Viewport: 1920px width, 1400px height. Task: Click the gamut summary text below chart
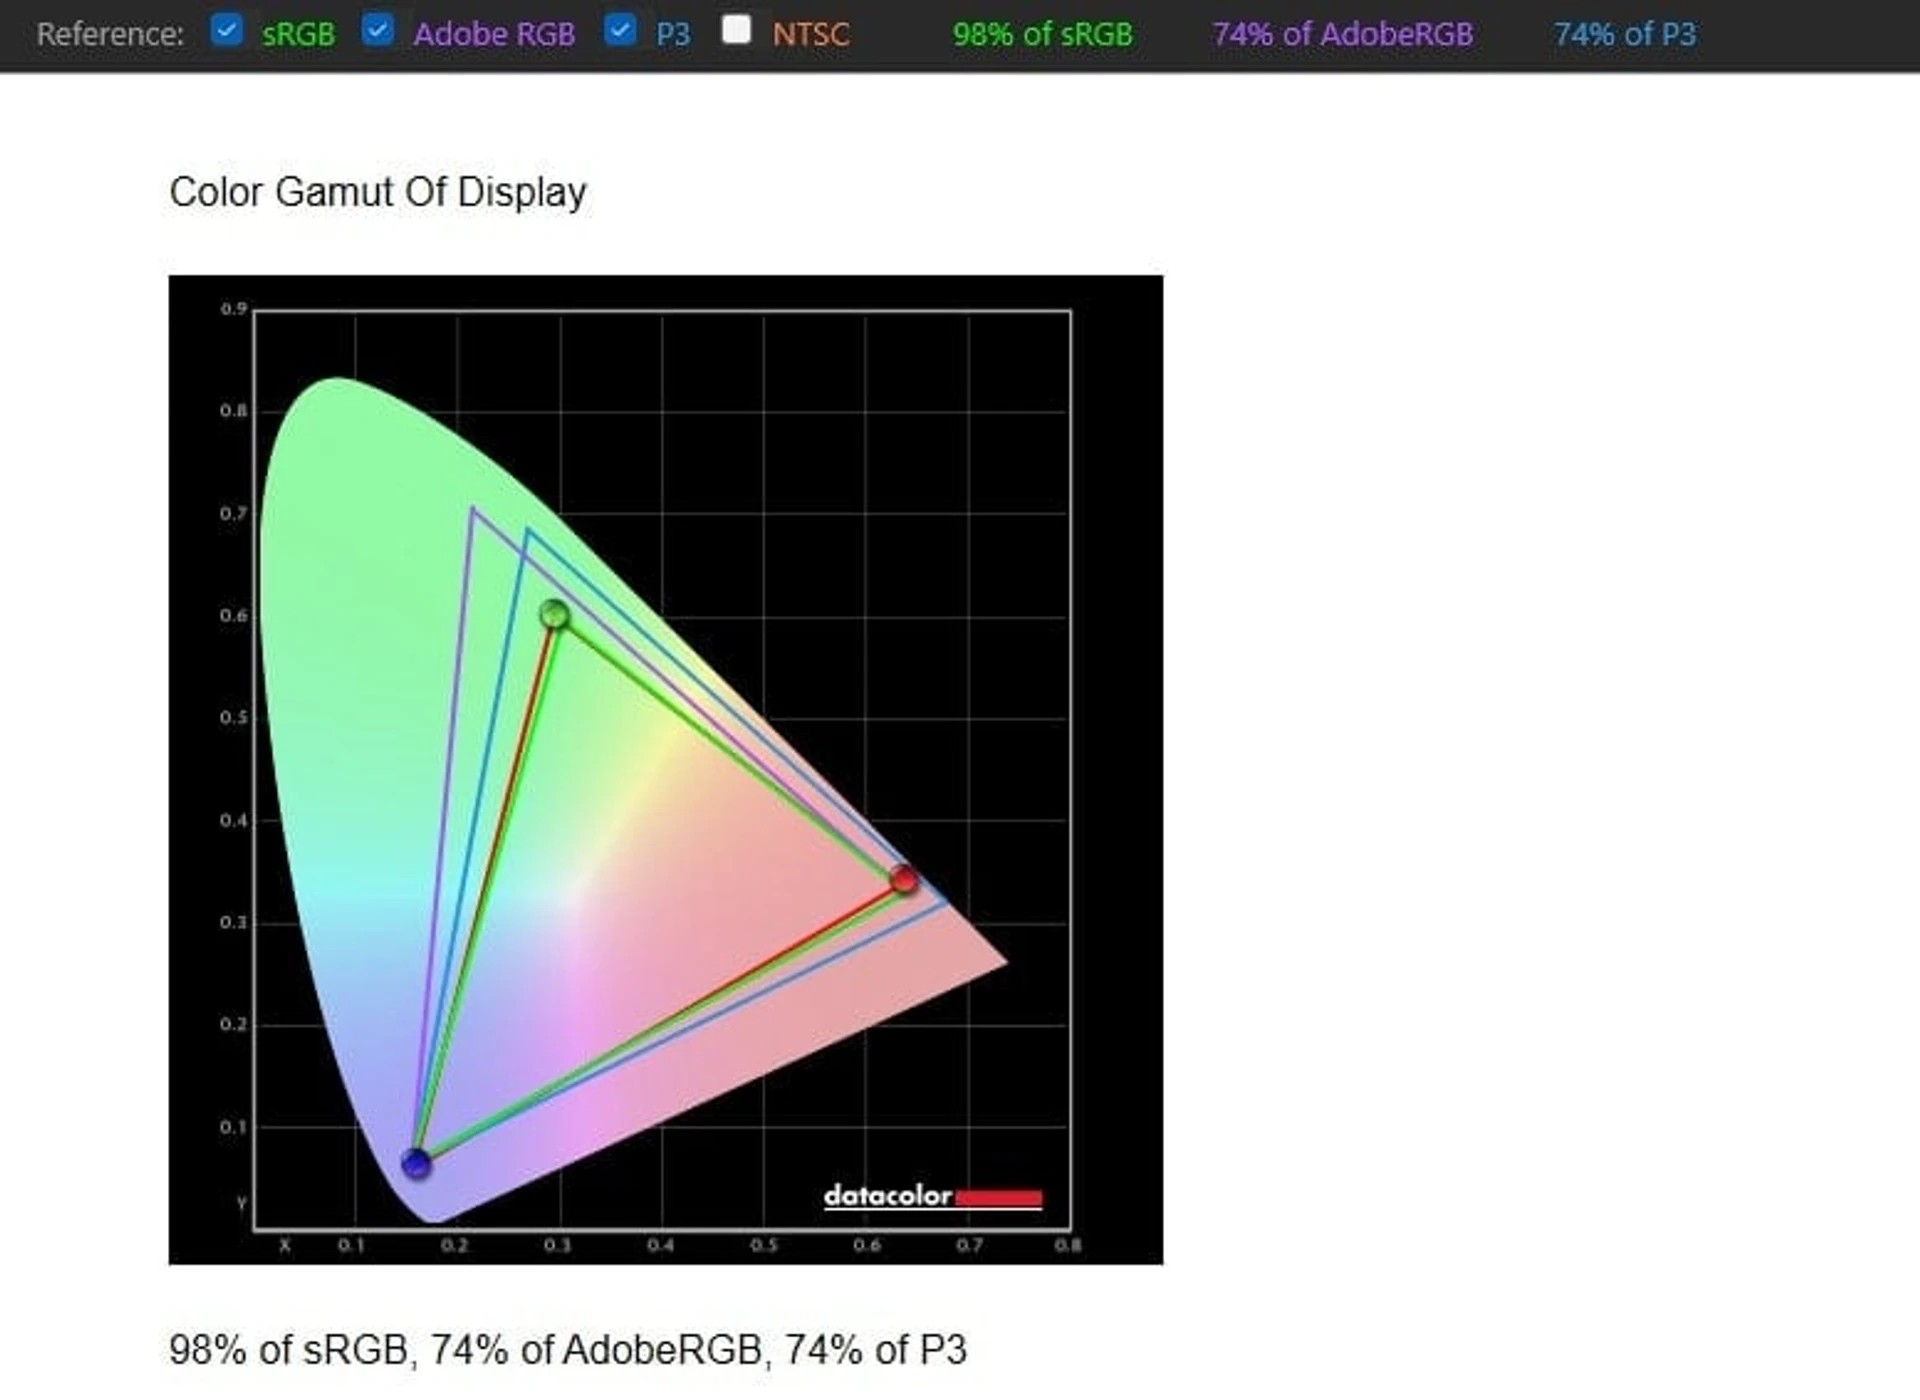coord(567,1349)
